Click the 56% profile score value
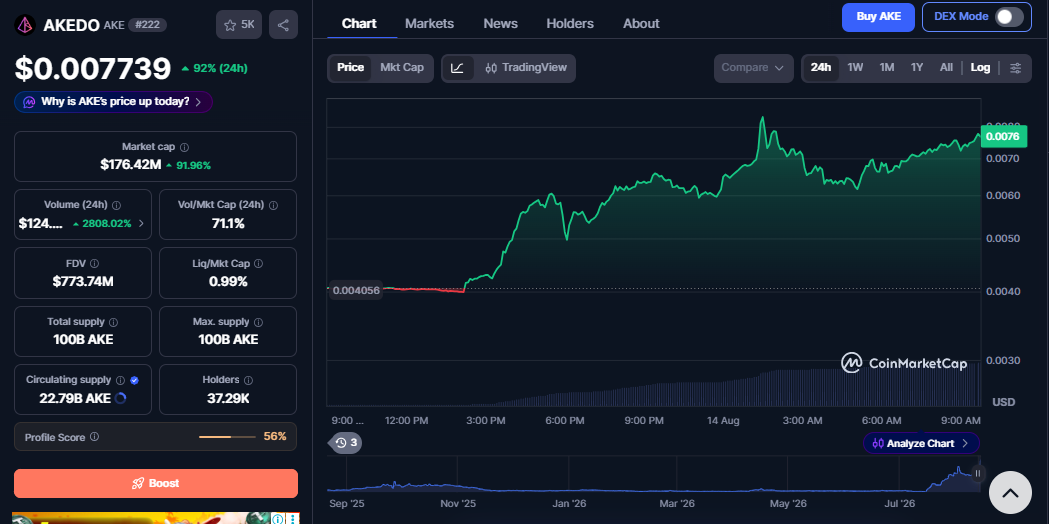1049x524 pixels. [x=275, y=436]
